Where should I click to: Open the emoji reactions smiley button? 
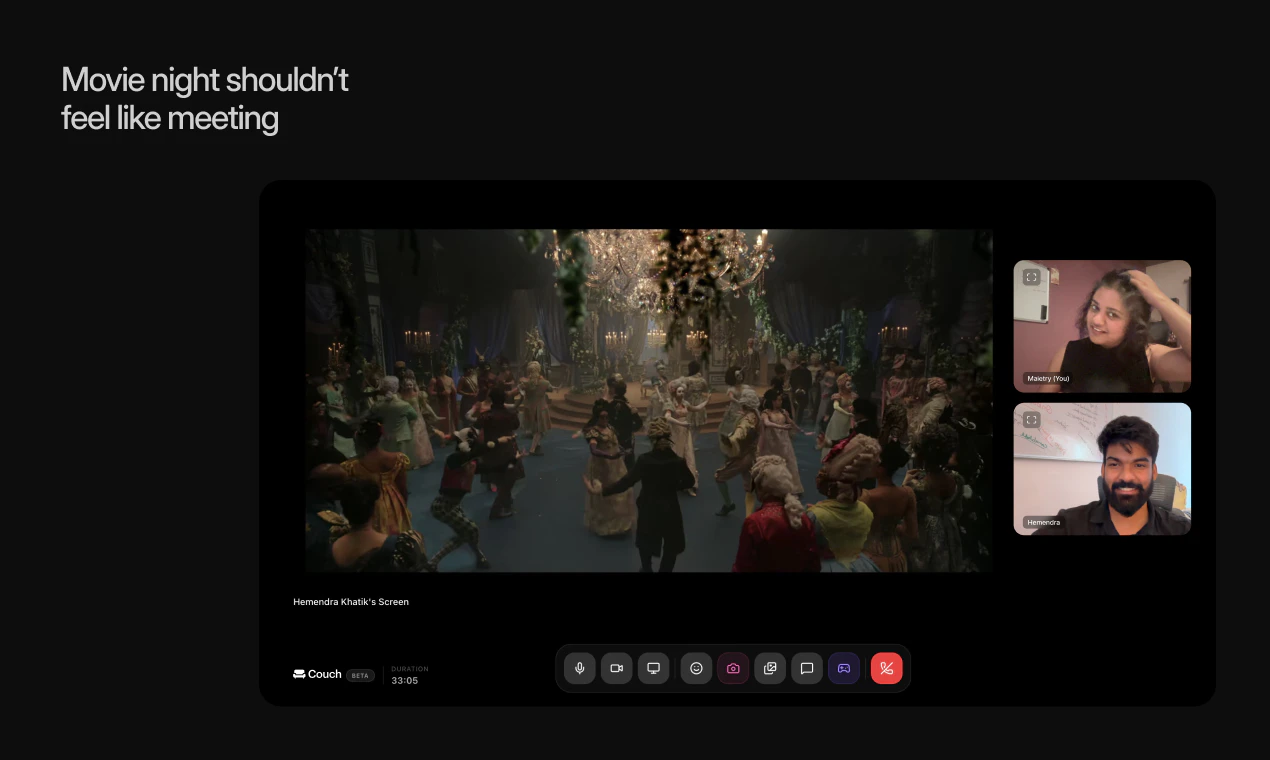coord(697,668)
